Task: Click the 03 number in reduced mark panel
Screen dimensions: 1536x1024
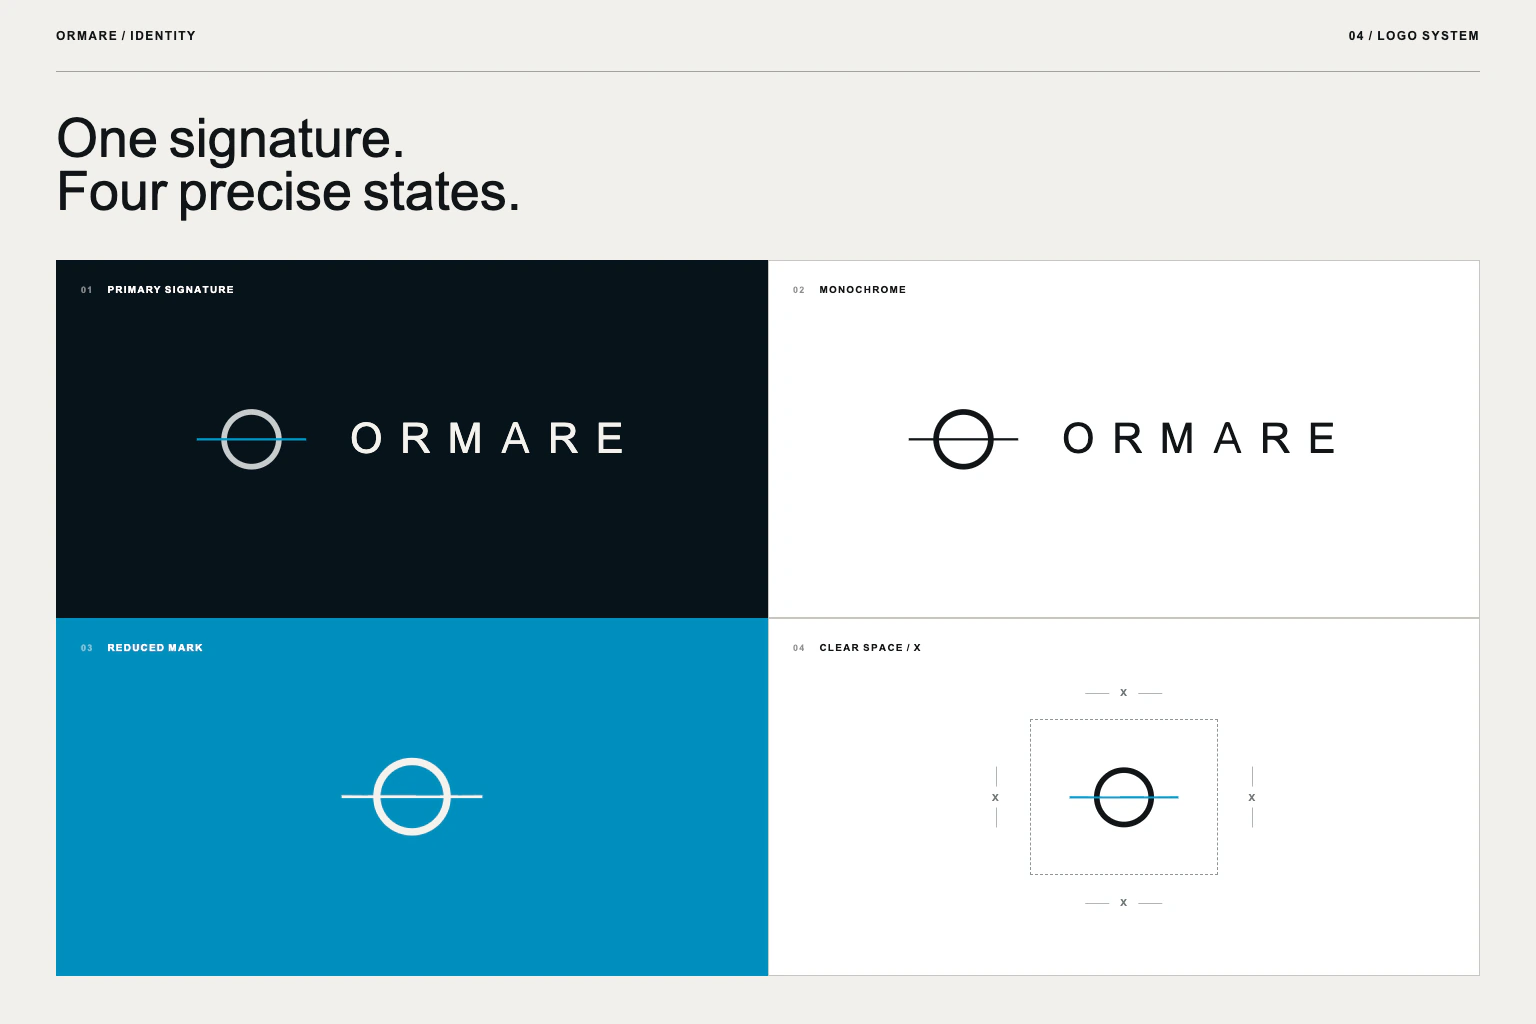Action: click(87, 648)
